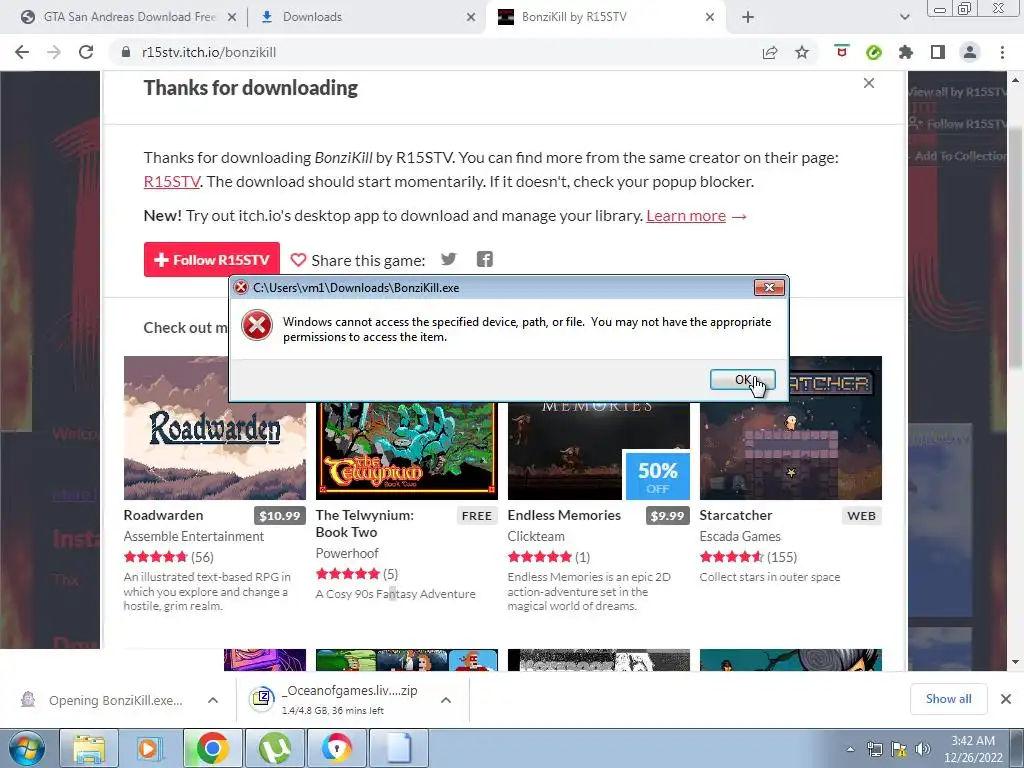Click the Roadwarden title link
The image size is (1024, 768).
163,515
